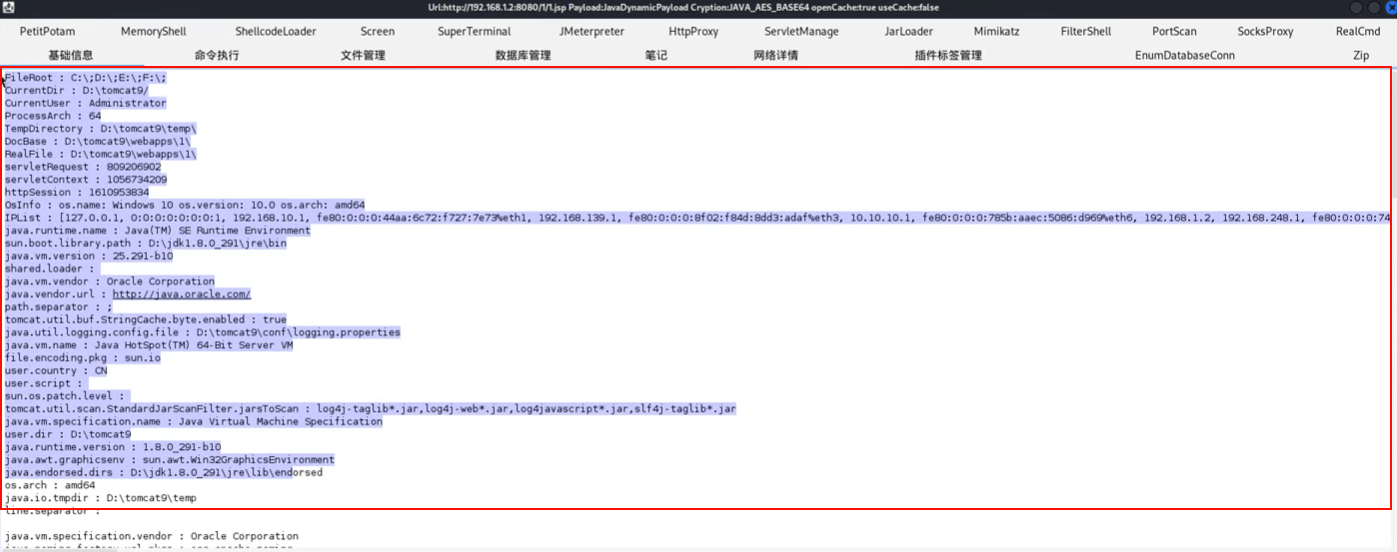Screen dimensions: 1397x552
Task: Open the 网络详情 tab
Action: [776, 55]
